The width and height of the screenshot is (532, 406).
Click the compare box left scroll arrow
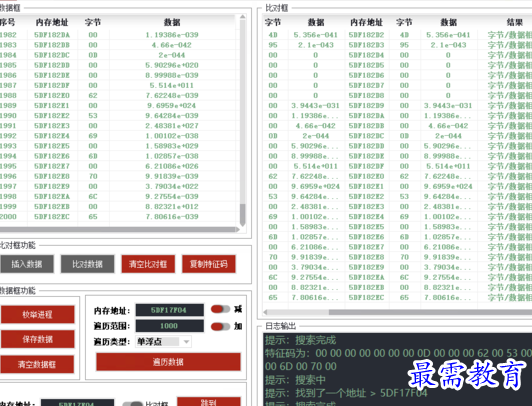coord(265,312)
